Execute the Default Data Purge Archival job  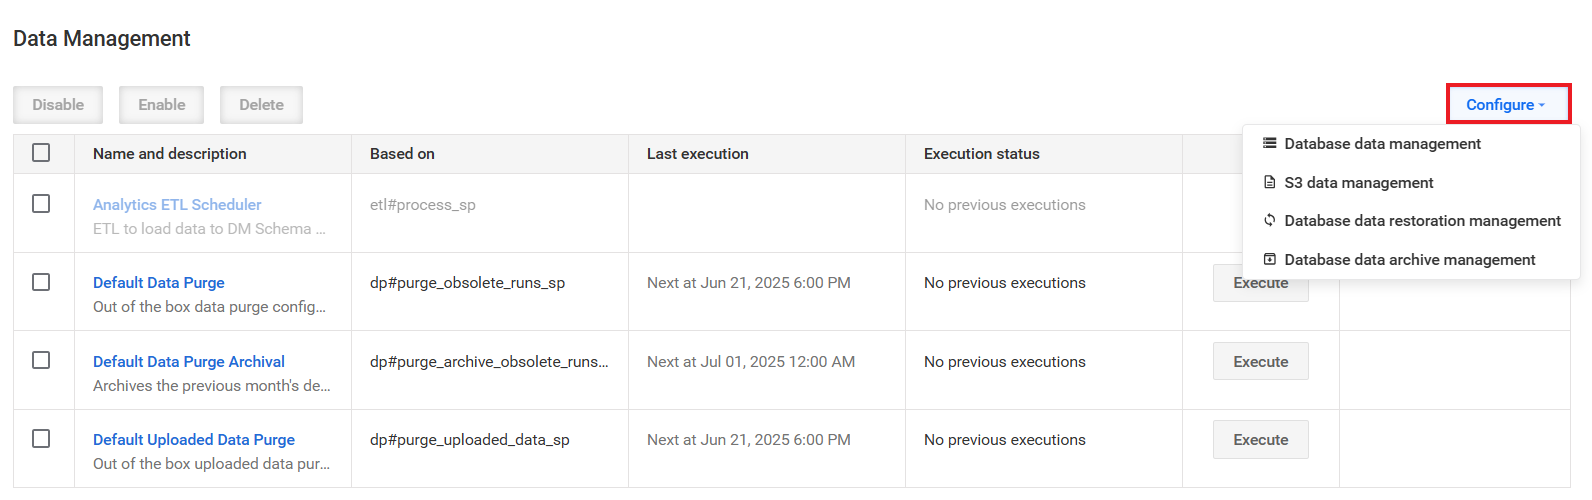1261,361
